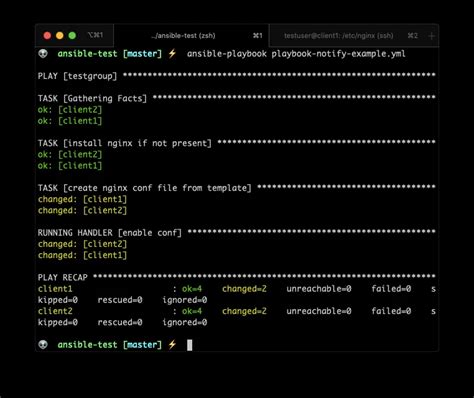This screenshot has width=474, height=398.
Task: Click the lightning bolt on the bottom prompt
Action: [172, 344]
